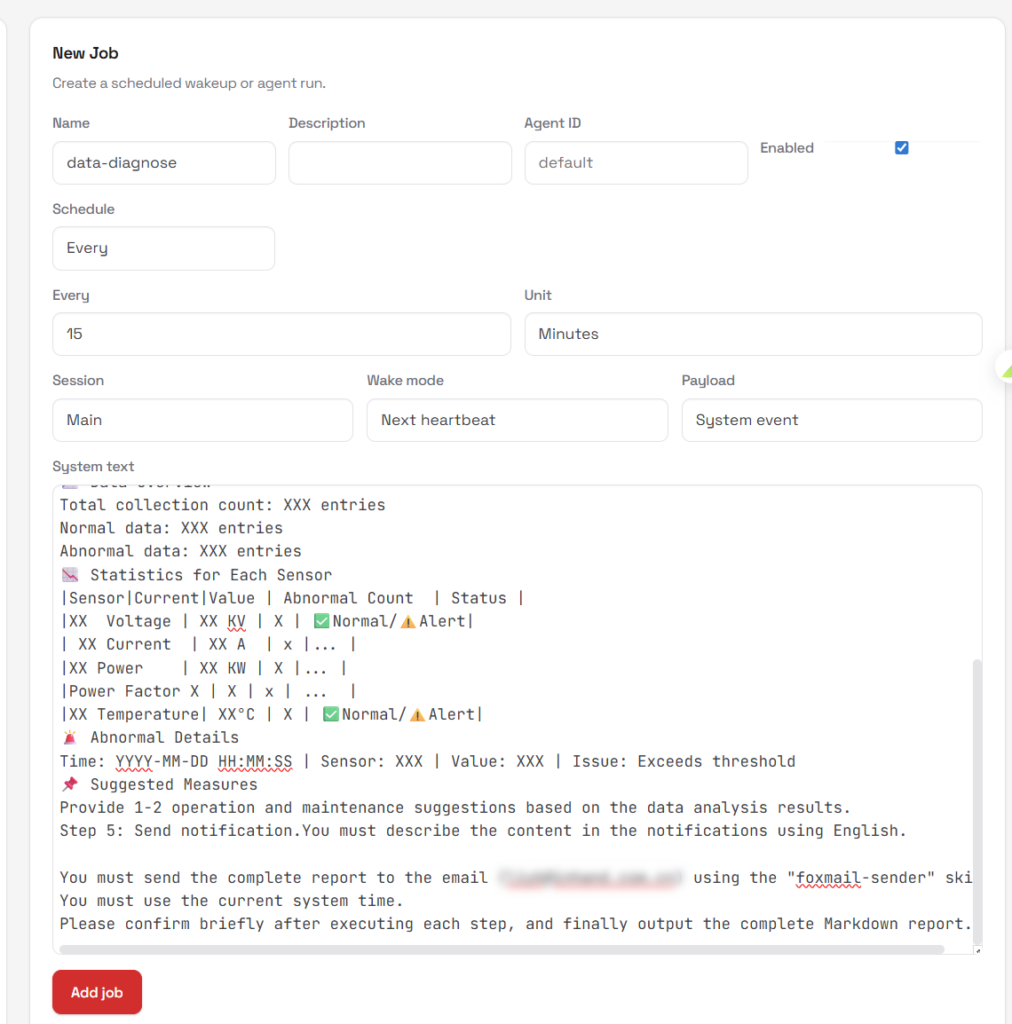Click the vertical scrollbar of System text
This screenshot has height=1024, width=1012.
(x=977, y=800)
